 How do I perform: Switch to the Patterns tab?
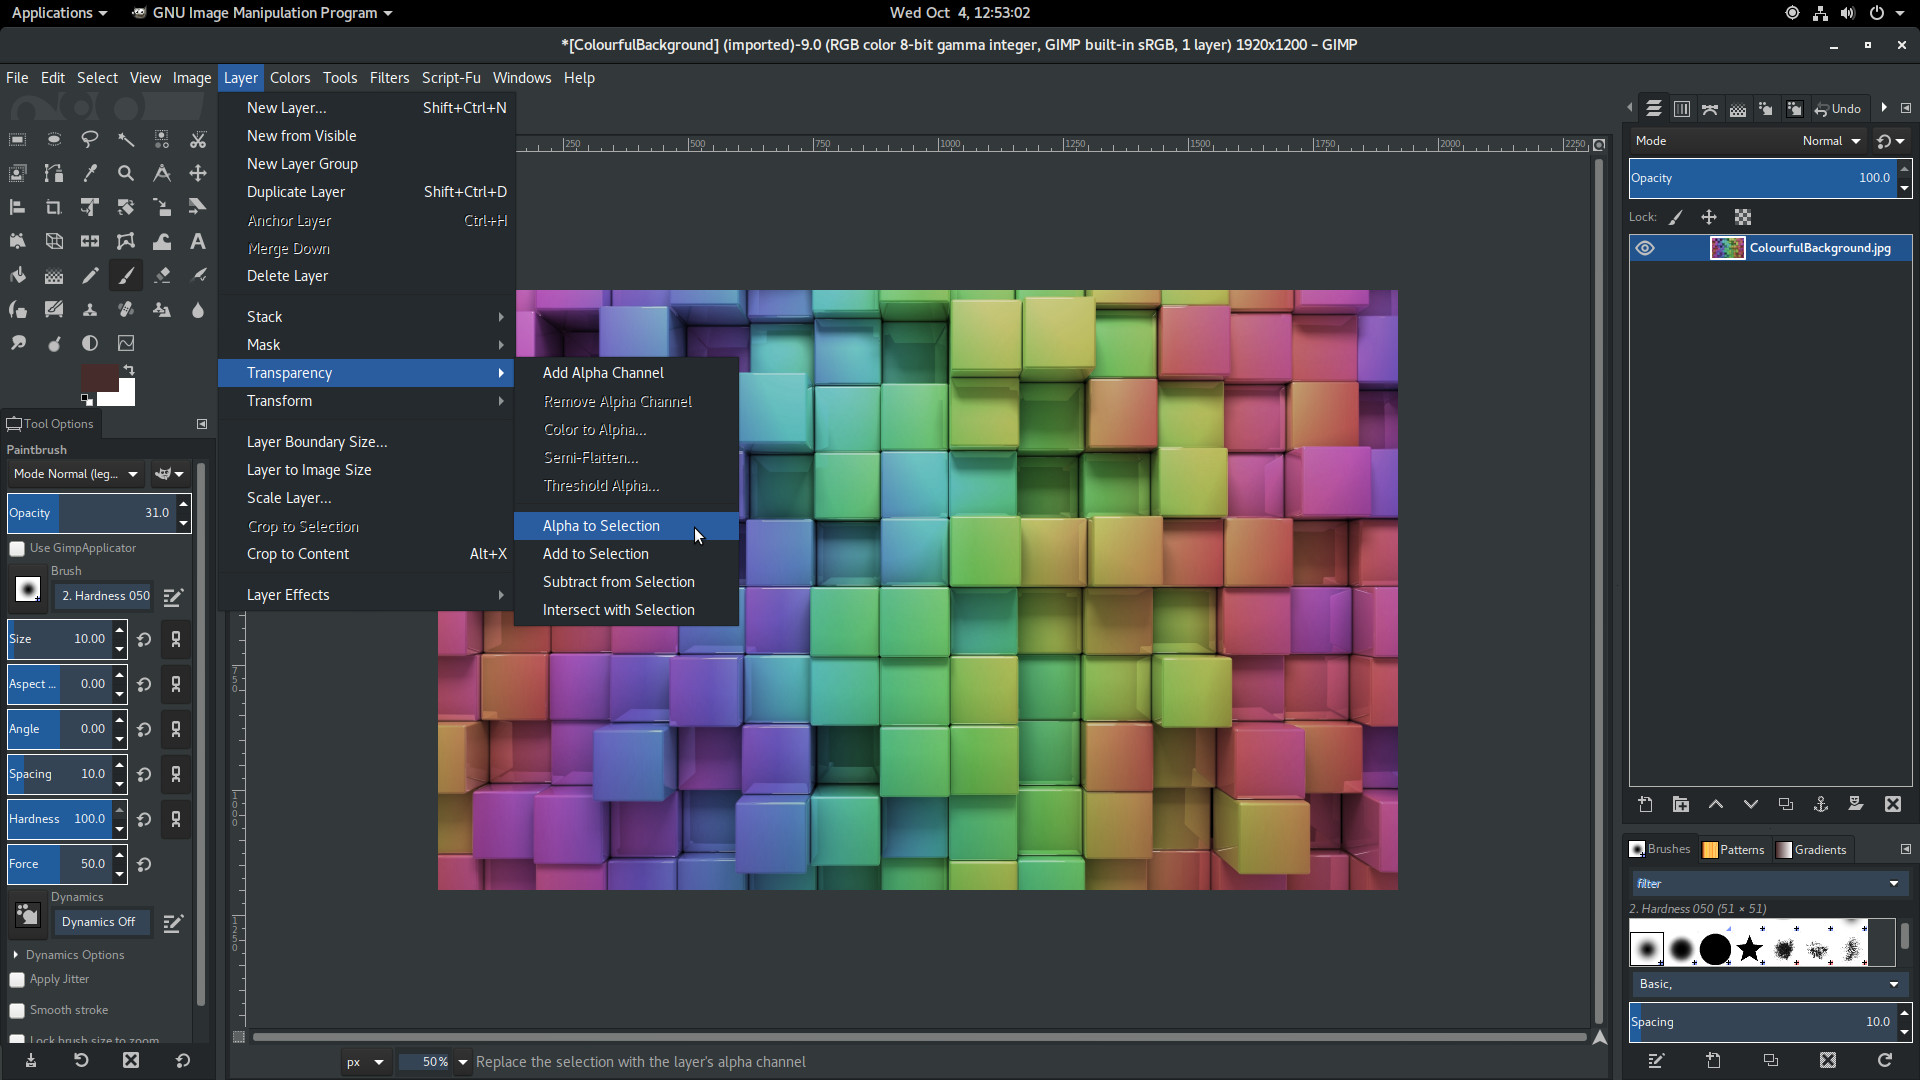[1734, 849]
